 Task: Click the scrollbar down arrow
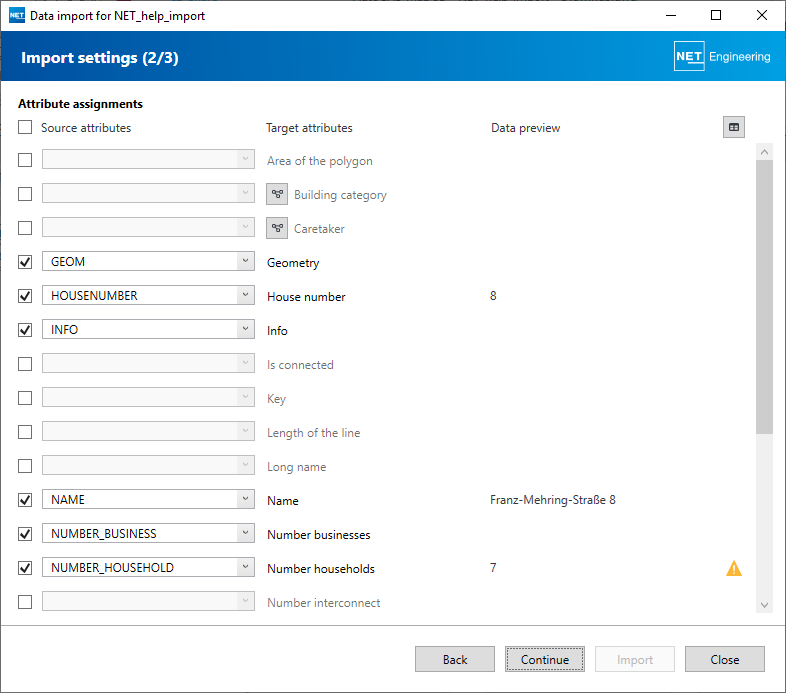point(764,605)
